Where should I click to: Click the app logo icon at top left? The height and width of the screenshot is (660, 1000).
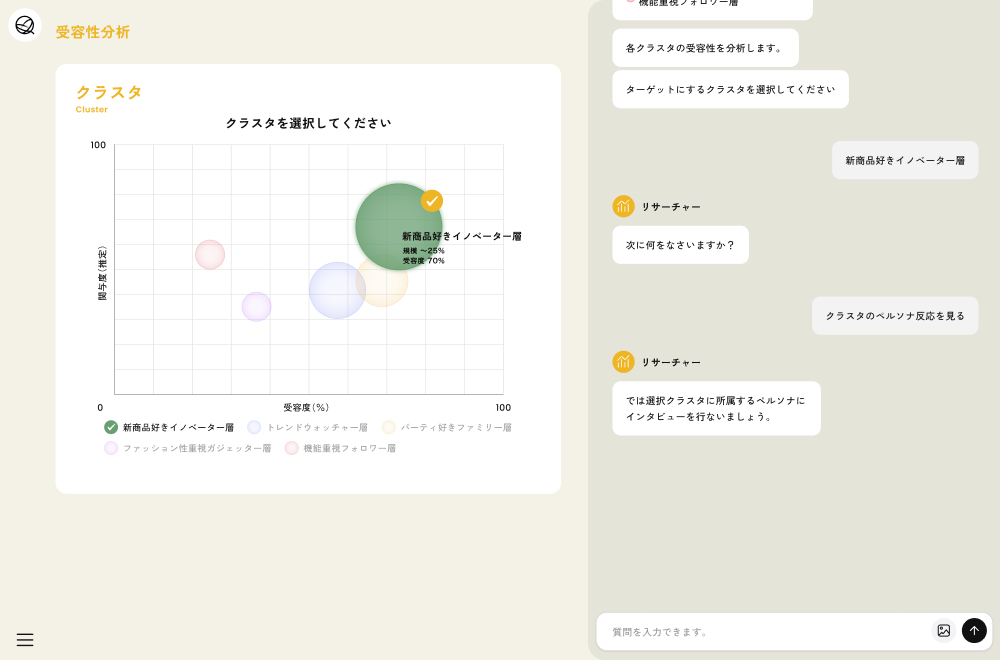tap(25, 25)
